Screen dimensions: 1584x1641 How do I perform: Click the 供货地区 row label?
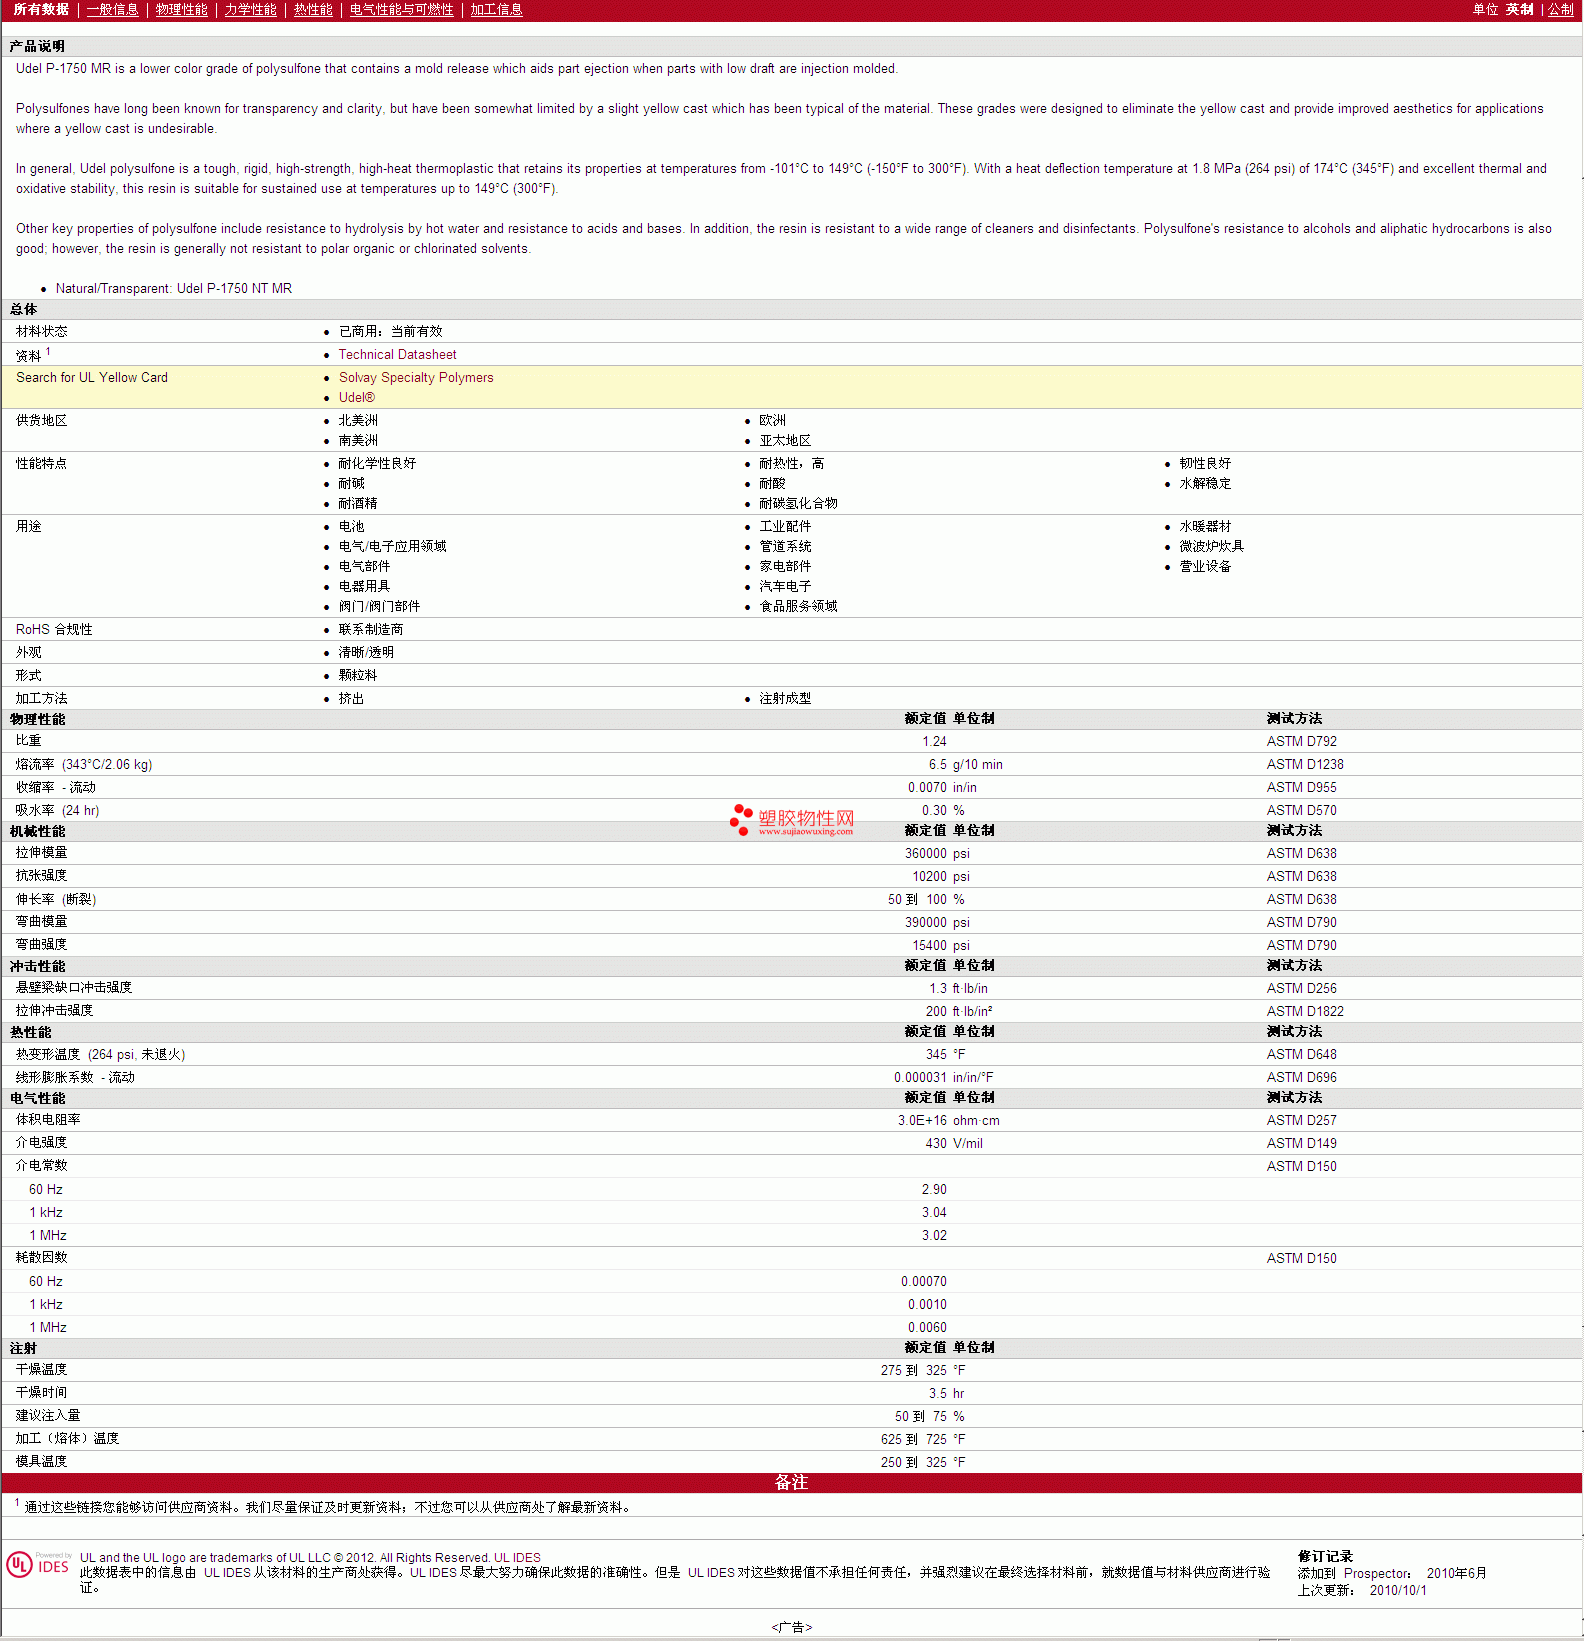click(42, 421)
